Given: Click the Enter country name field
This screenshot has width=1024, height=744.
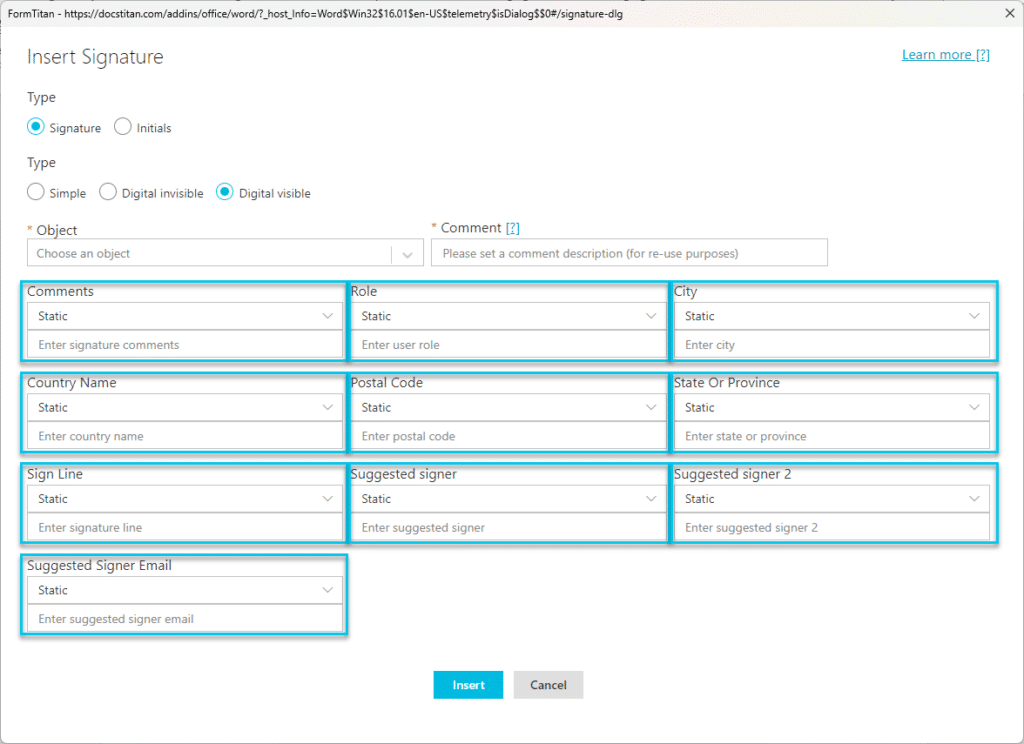Looking at the screenshot, I should [x=184, y=436].
